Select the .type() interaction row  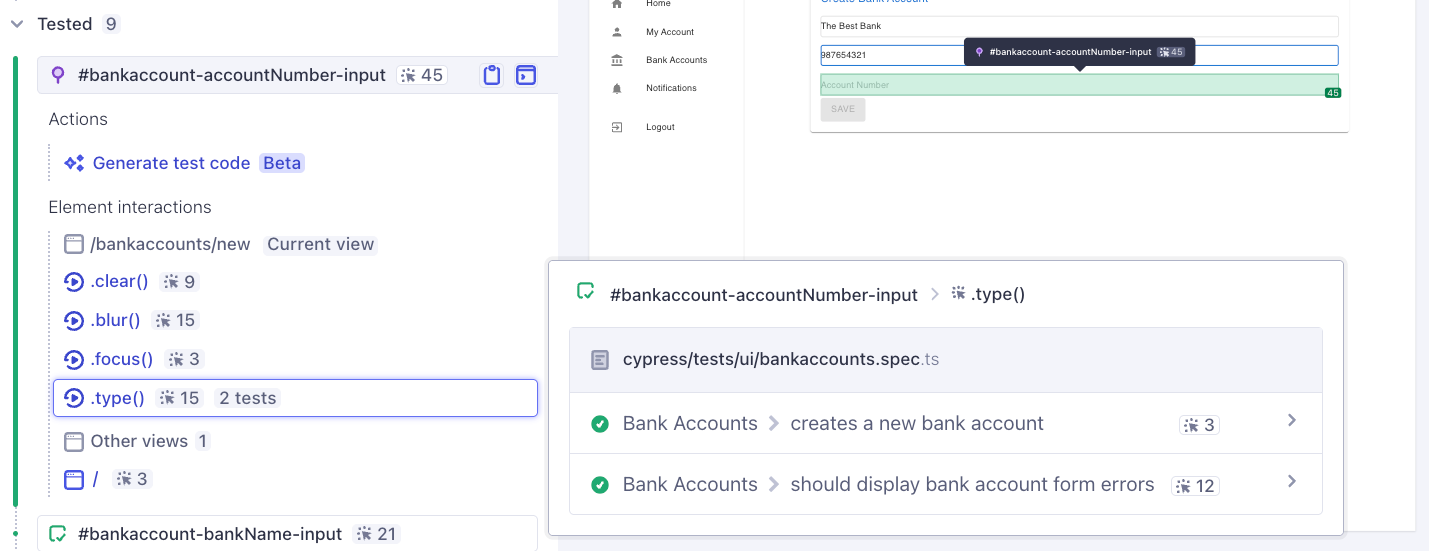pos(295,398)
